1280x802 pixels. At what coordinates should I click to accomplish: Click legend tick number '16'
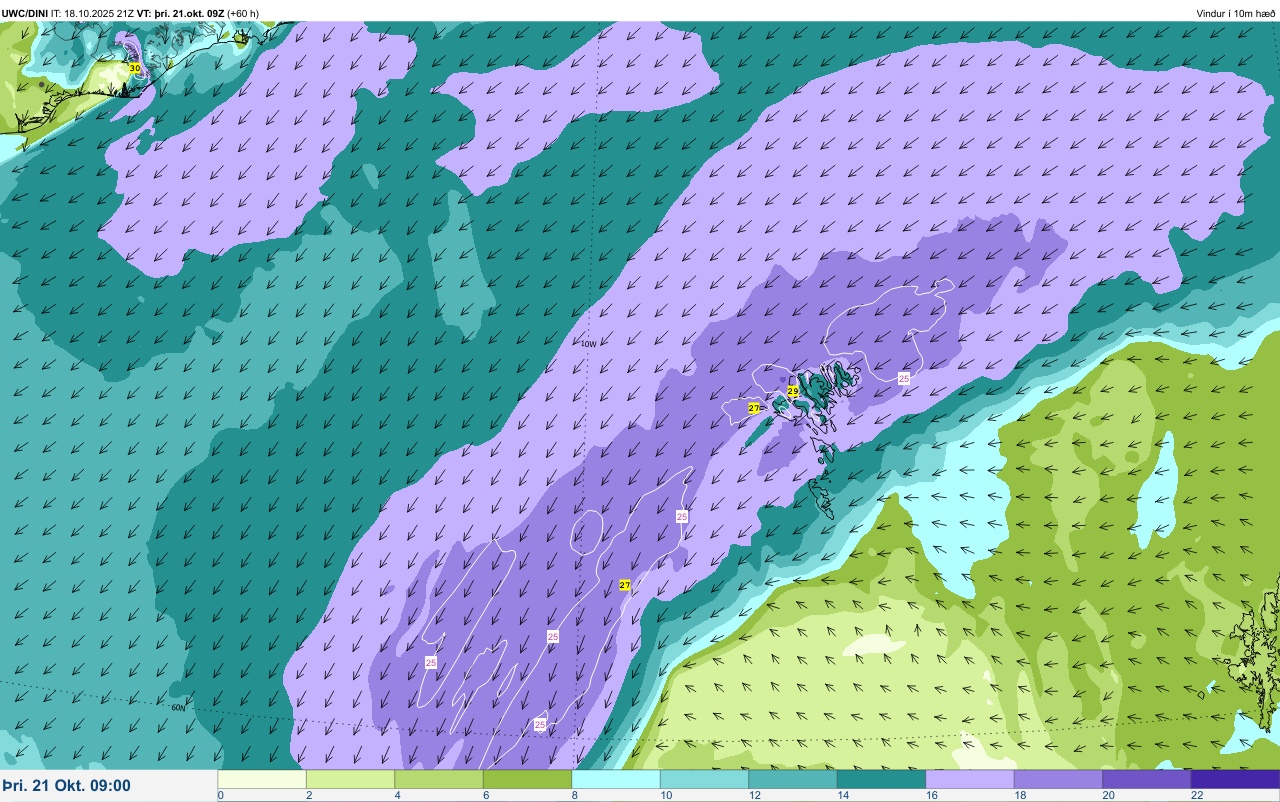(931, 795)
